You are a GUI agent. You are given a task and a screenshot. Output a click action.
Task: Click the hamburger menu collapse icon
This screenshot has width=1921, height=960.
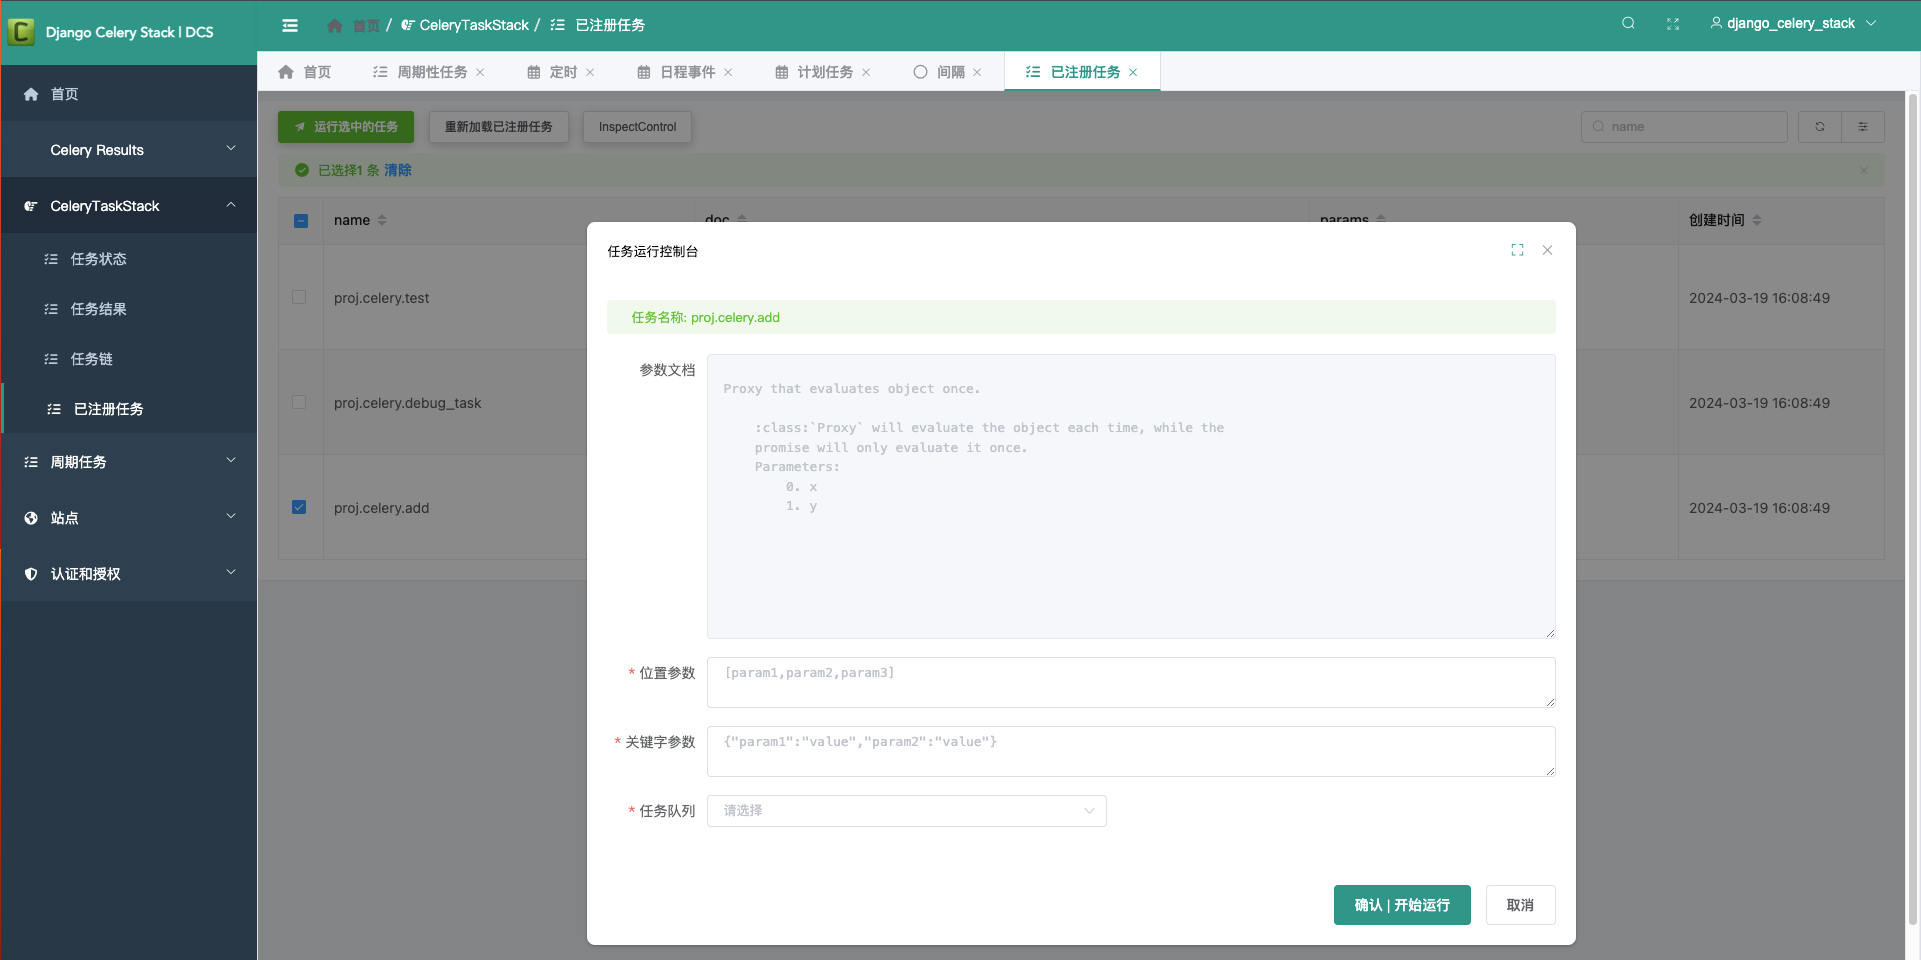(290, 25)
